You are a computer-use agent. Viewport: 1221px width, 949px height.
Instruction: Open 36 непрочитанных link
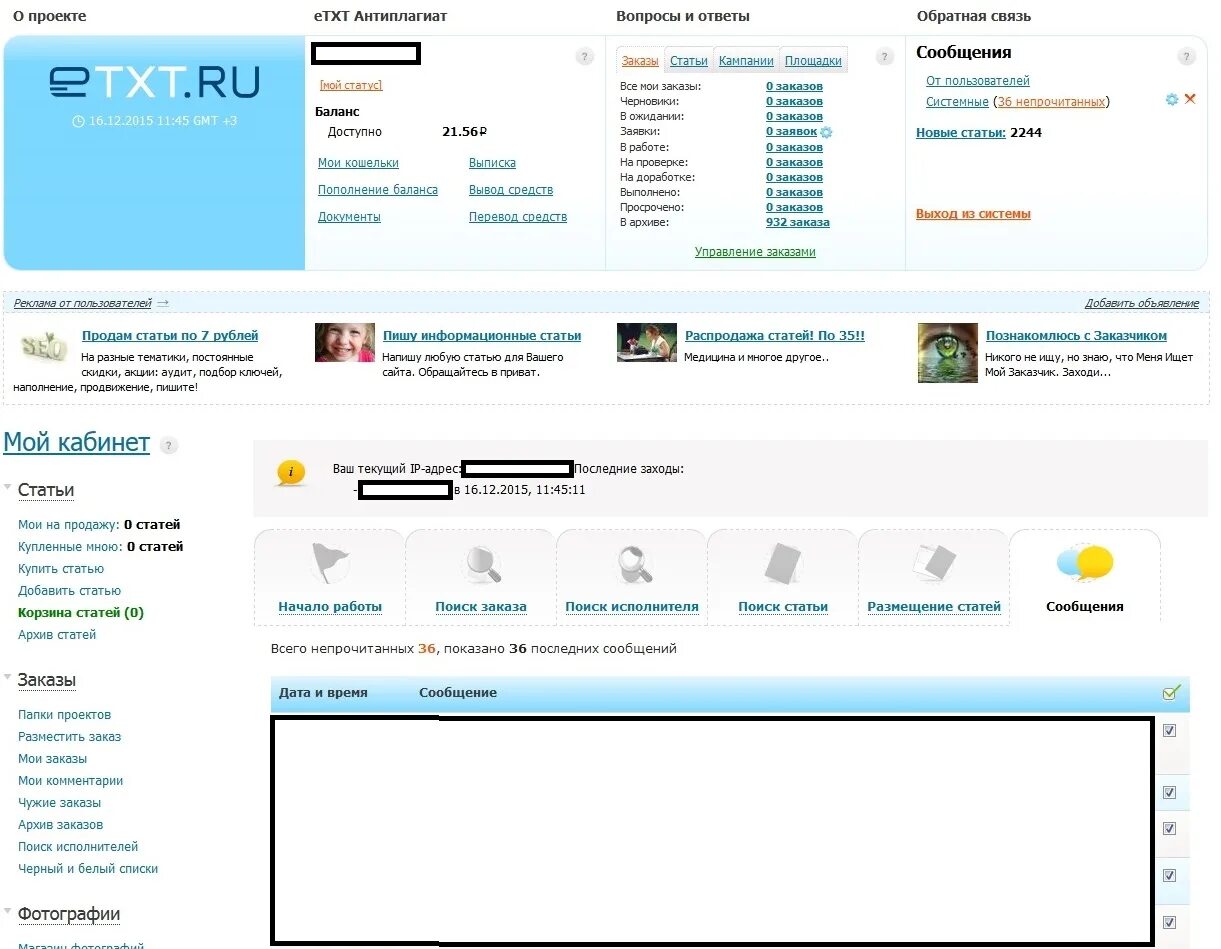tap(1051, 102)
